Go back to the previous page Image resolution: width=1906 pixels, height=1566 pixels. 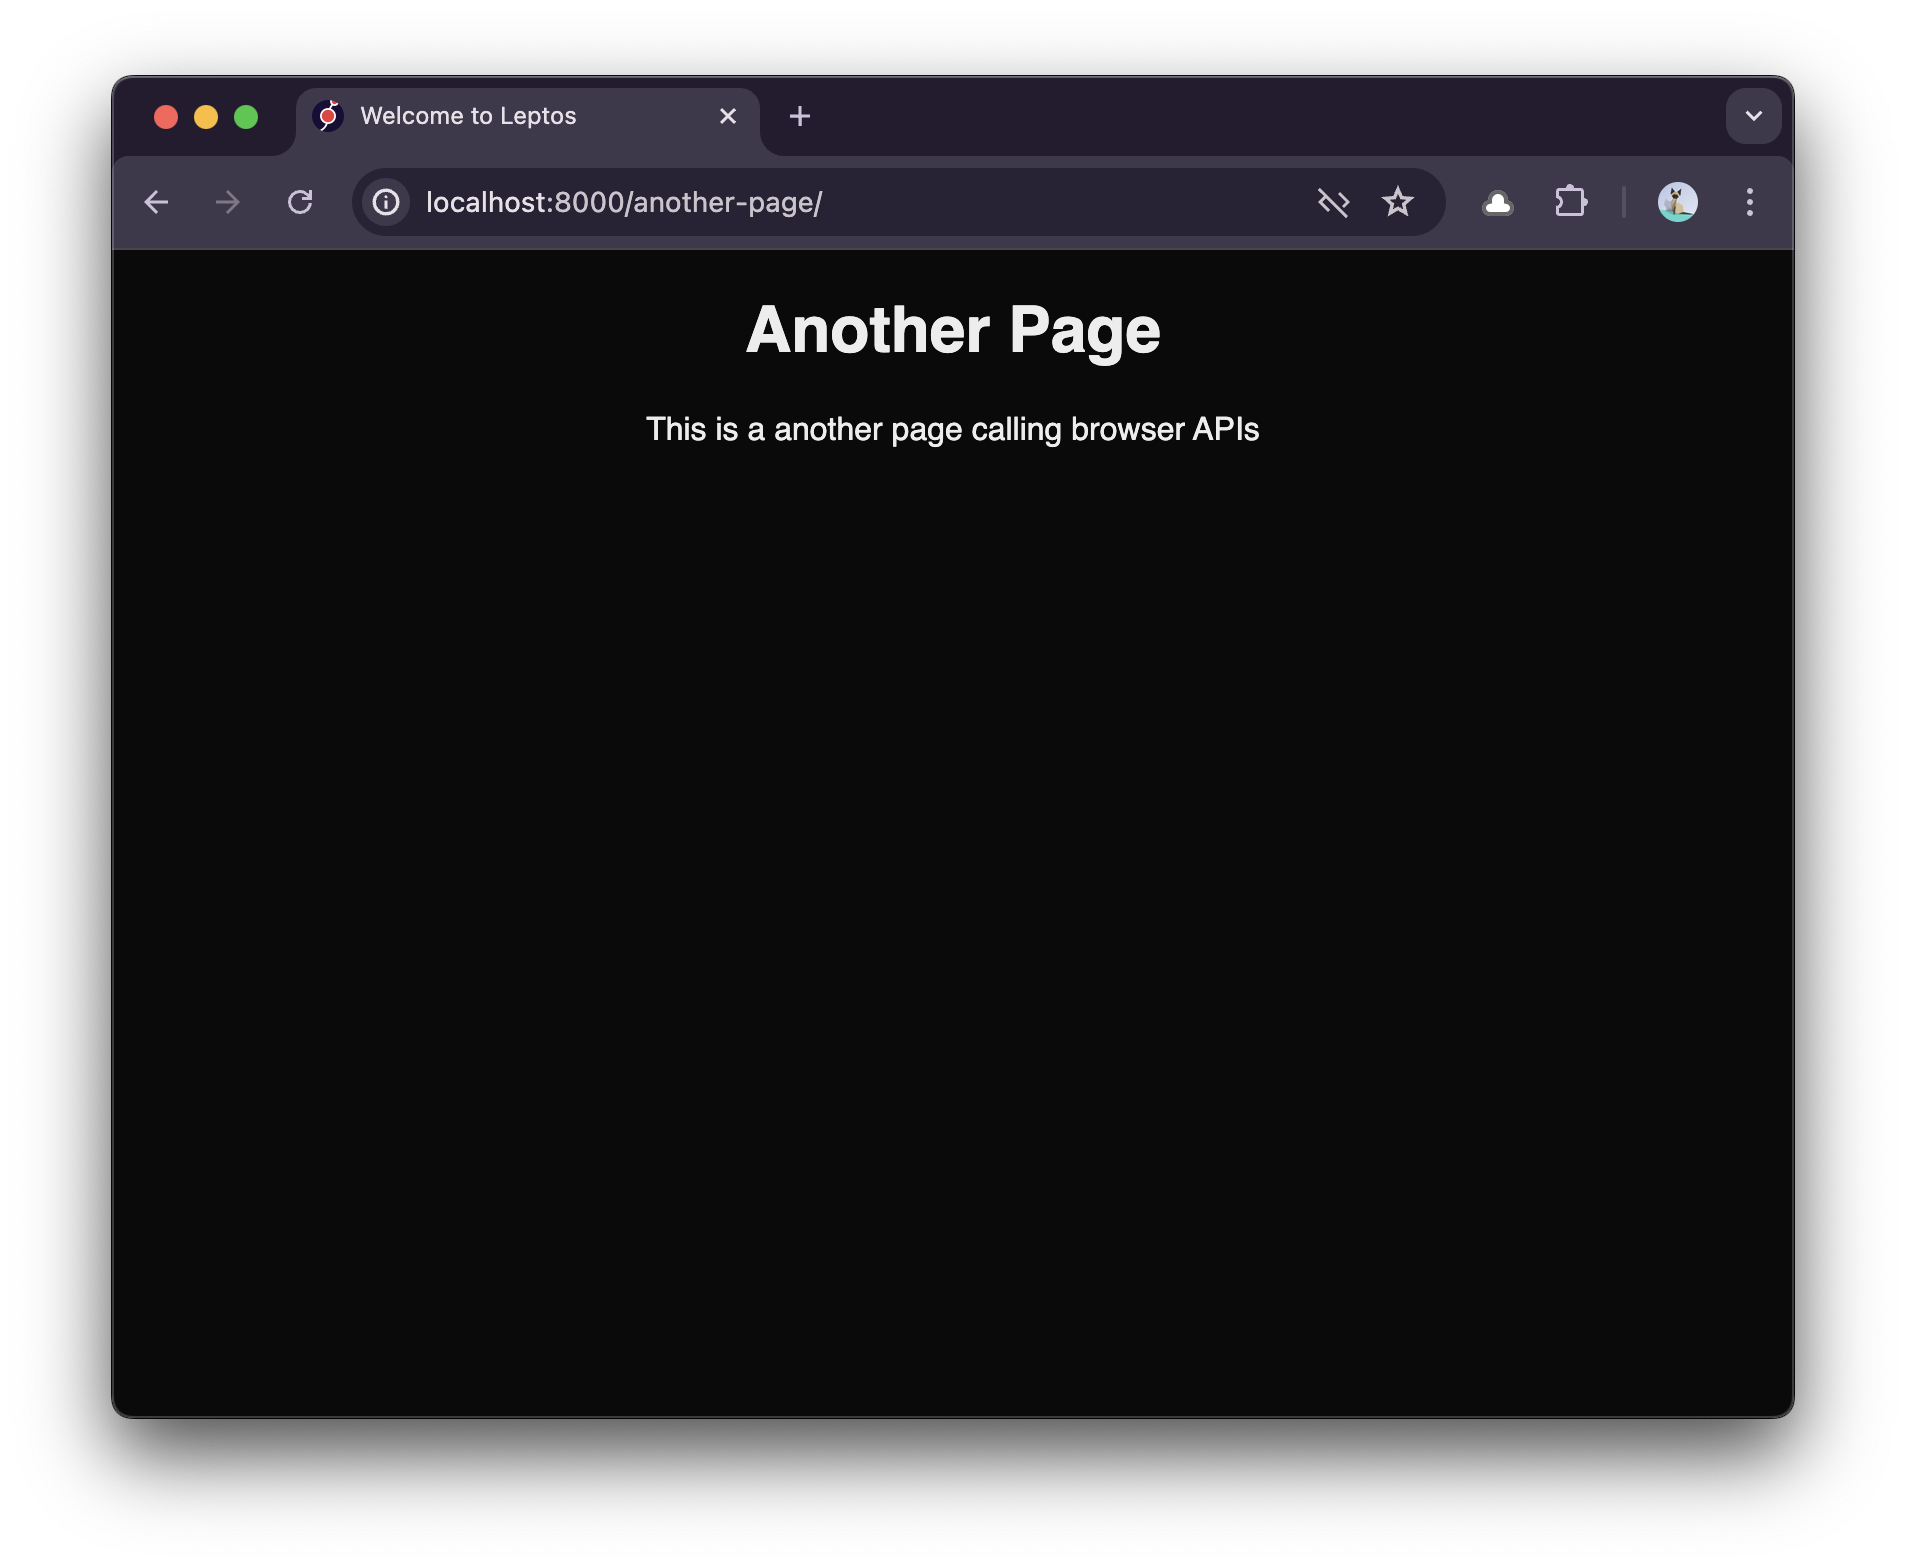click(x=156, y=203)
